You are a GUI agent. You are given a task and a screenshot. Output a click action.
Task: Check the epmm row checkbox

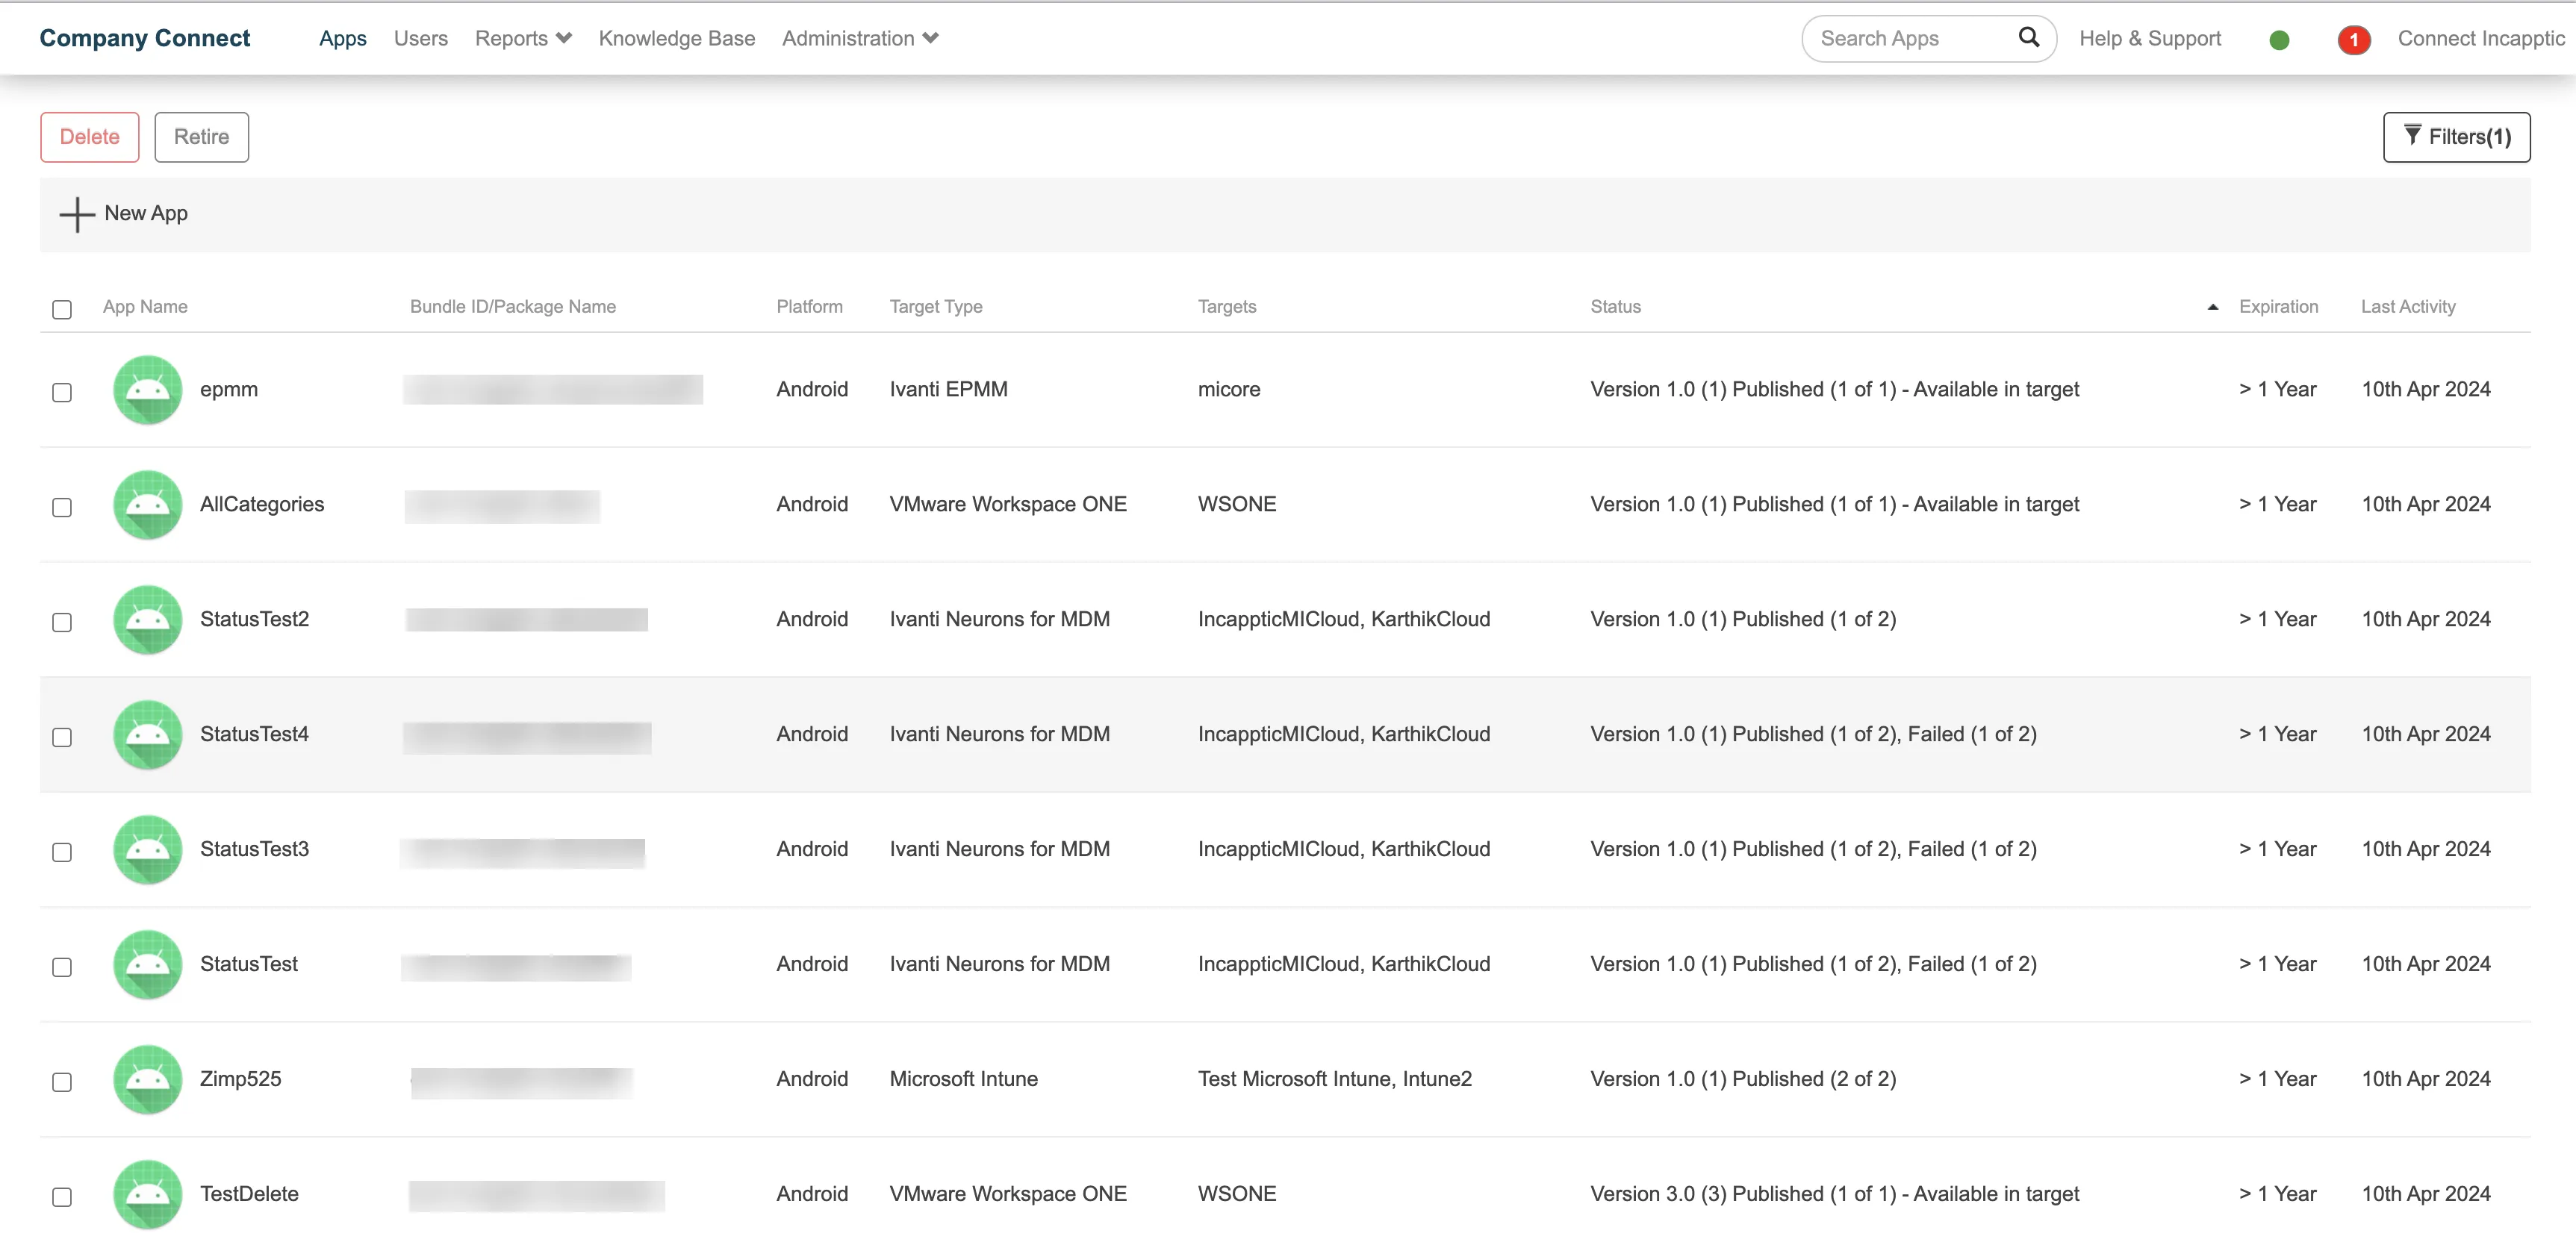coord(62,392)
